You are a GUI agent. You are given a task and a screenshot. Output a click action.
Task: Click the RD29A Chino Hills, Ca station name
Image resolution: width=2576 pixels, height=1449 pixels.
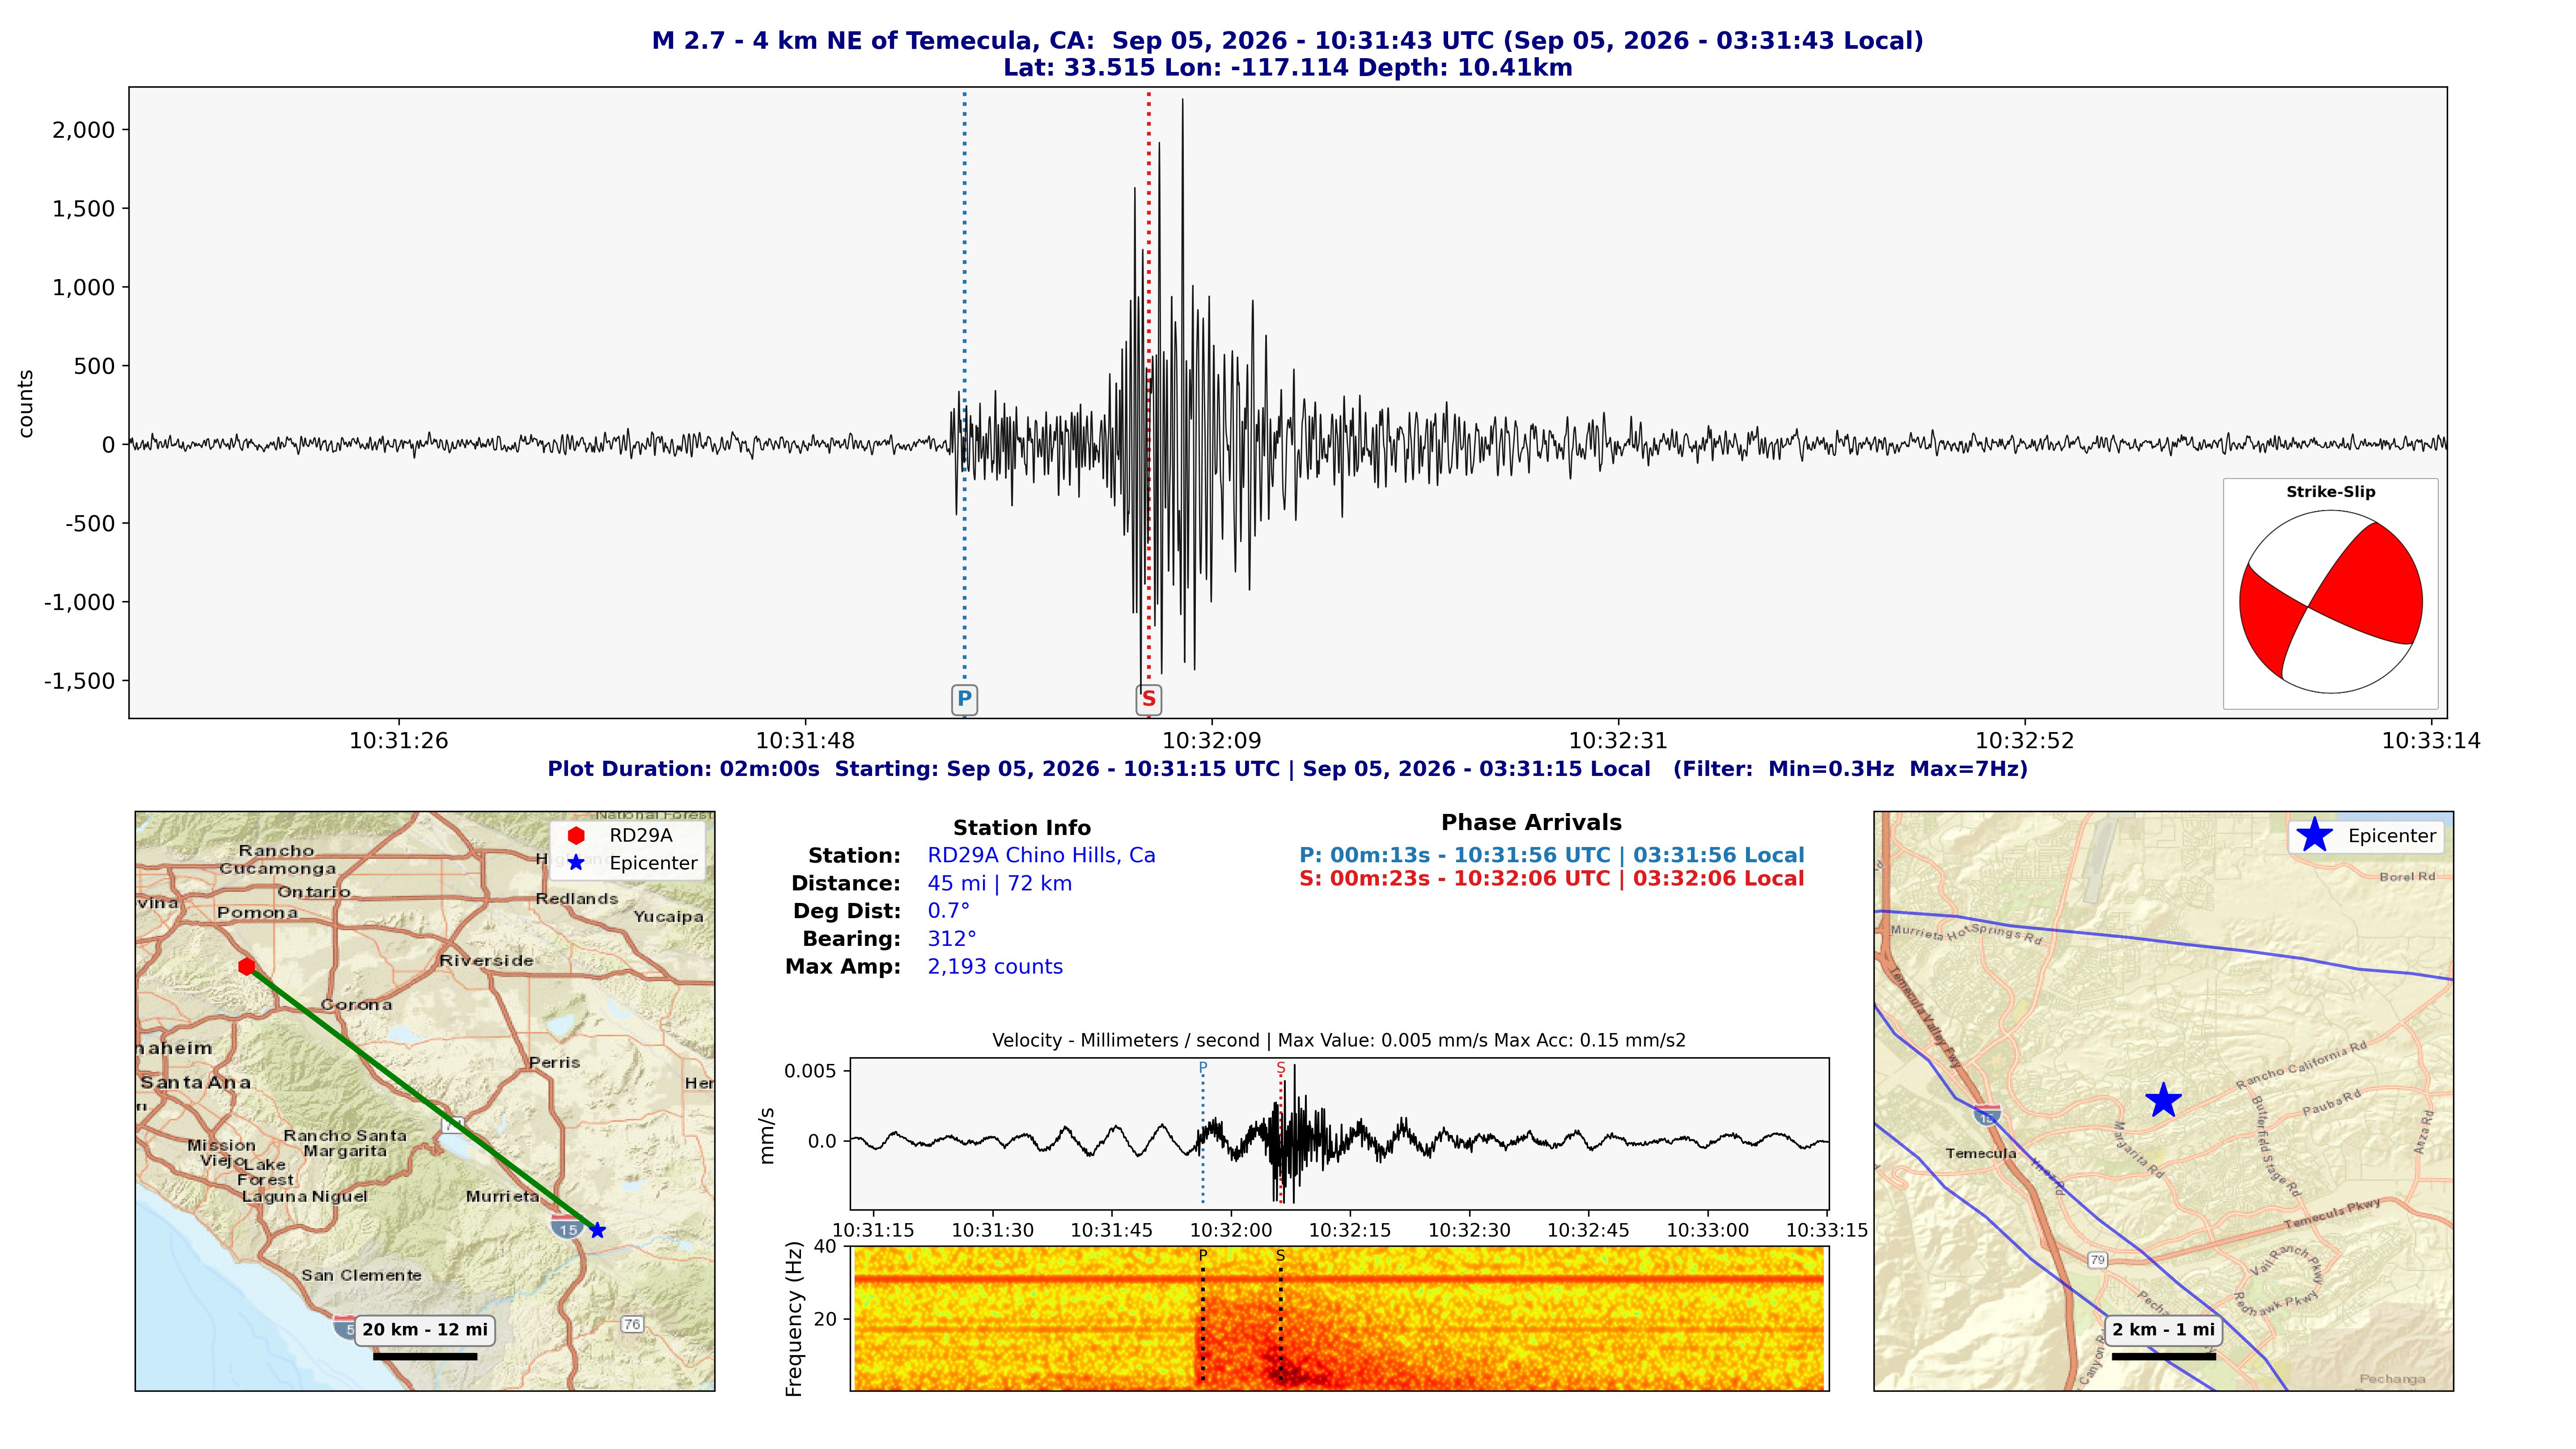click(1041, 855)
